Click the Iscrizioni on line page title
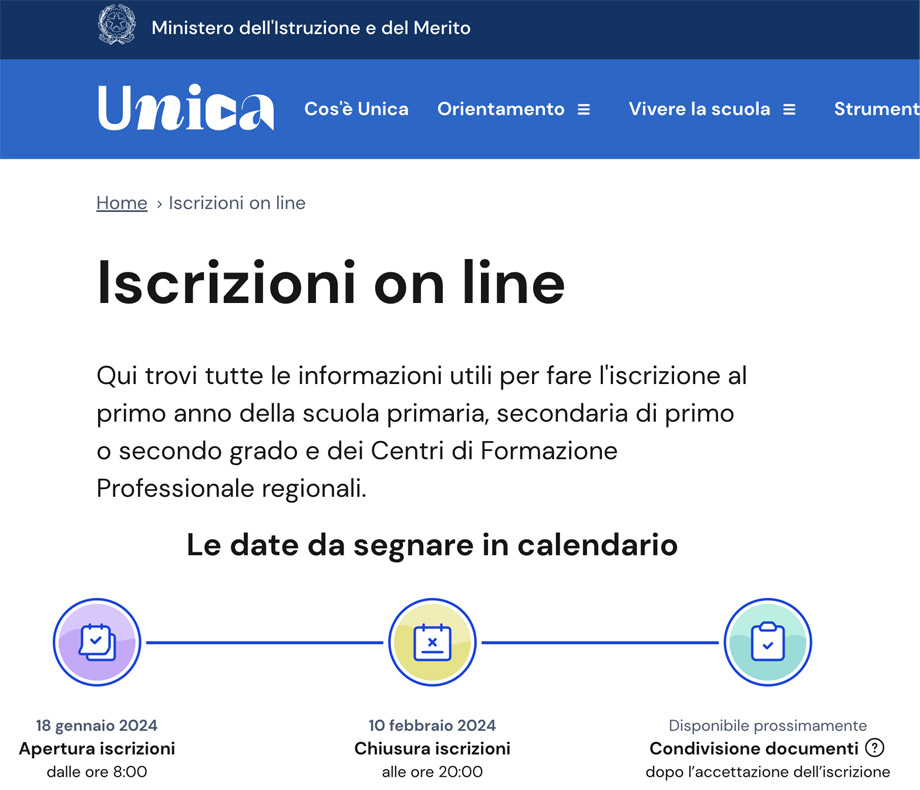The width and height of the screenshot is (920, 790). pos(330,285)
